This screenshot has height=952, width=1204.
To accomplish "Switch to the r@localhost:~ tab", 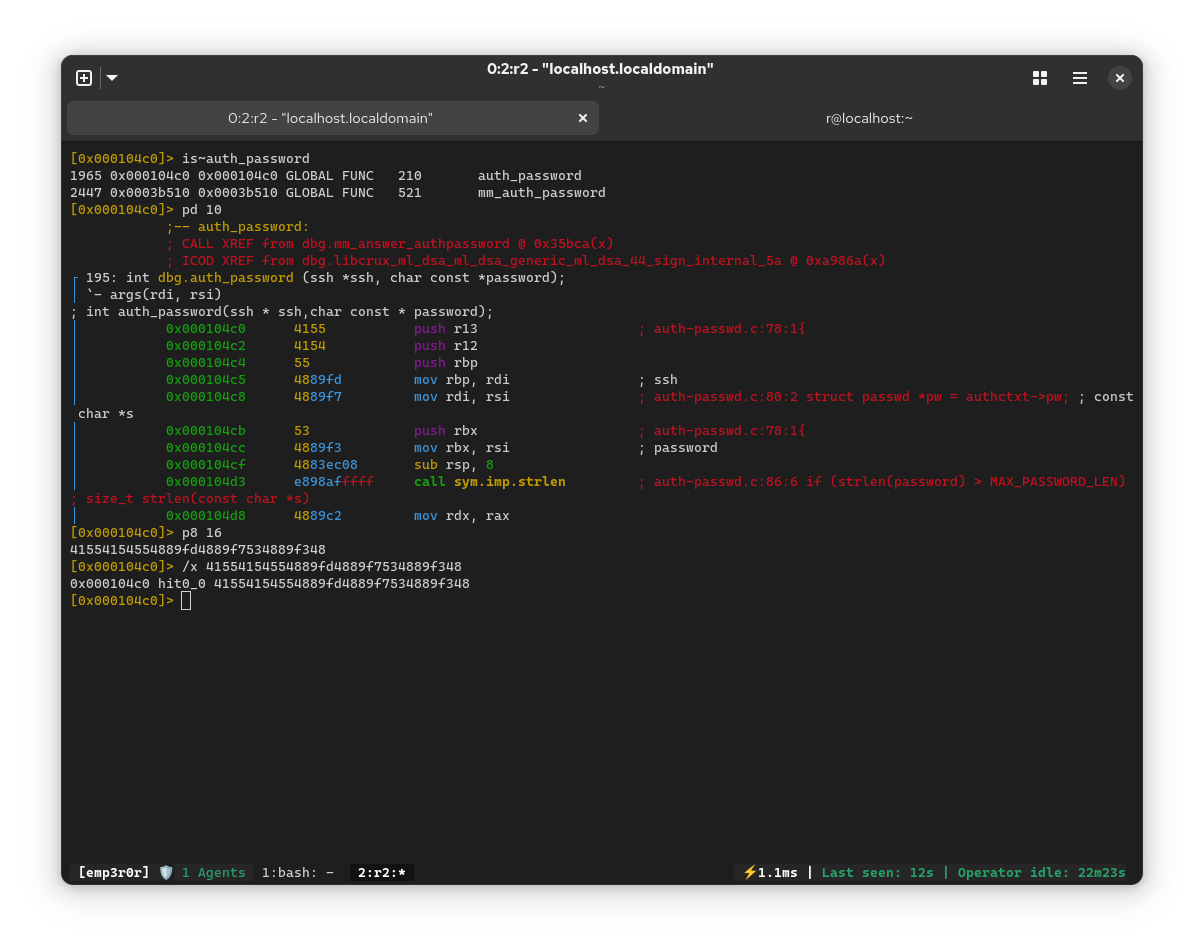I will [x=869, y=118].
